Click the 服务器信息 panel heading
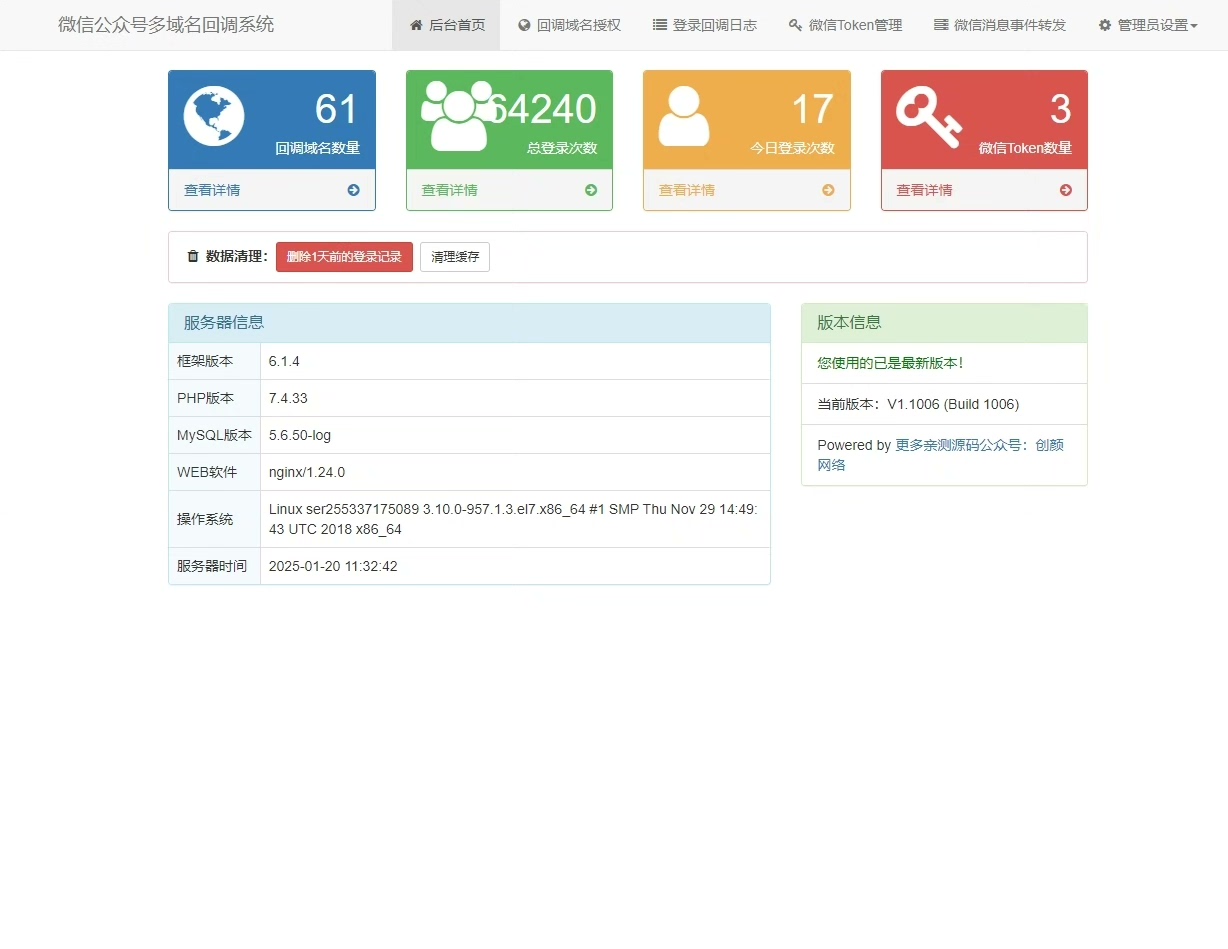 (470, 323)
